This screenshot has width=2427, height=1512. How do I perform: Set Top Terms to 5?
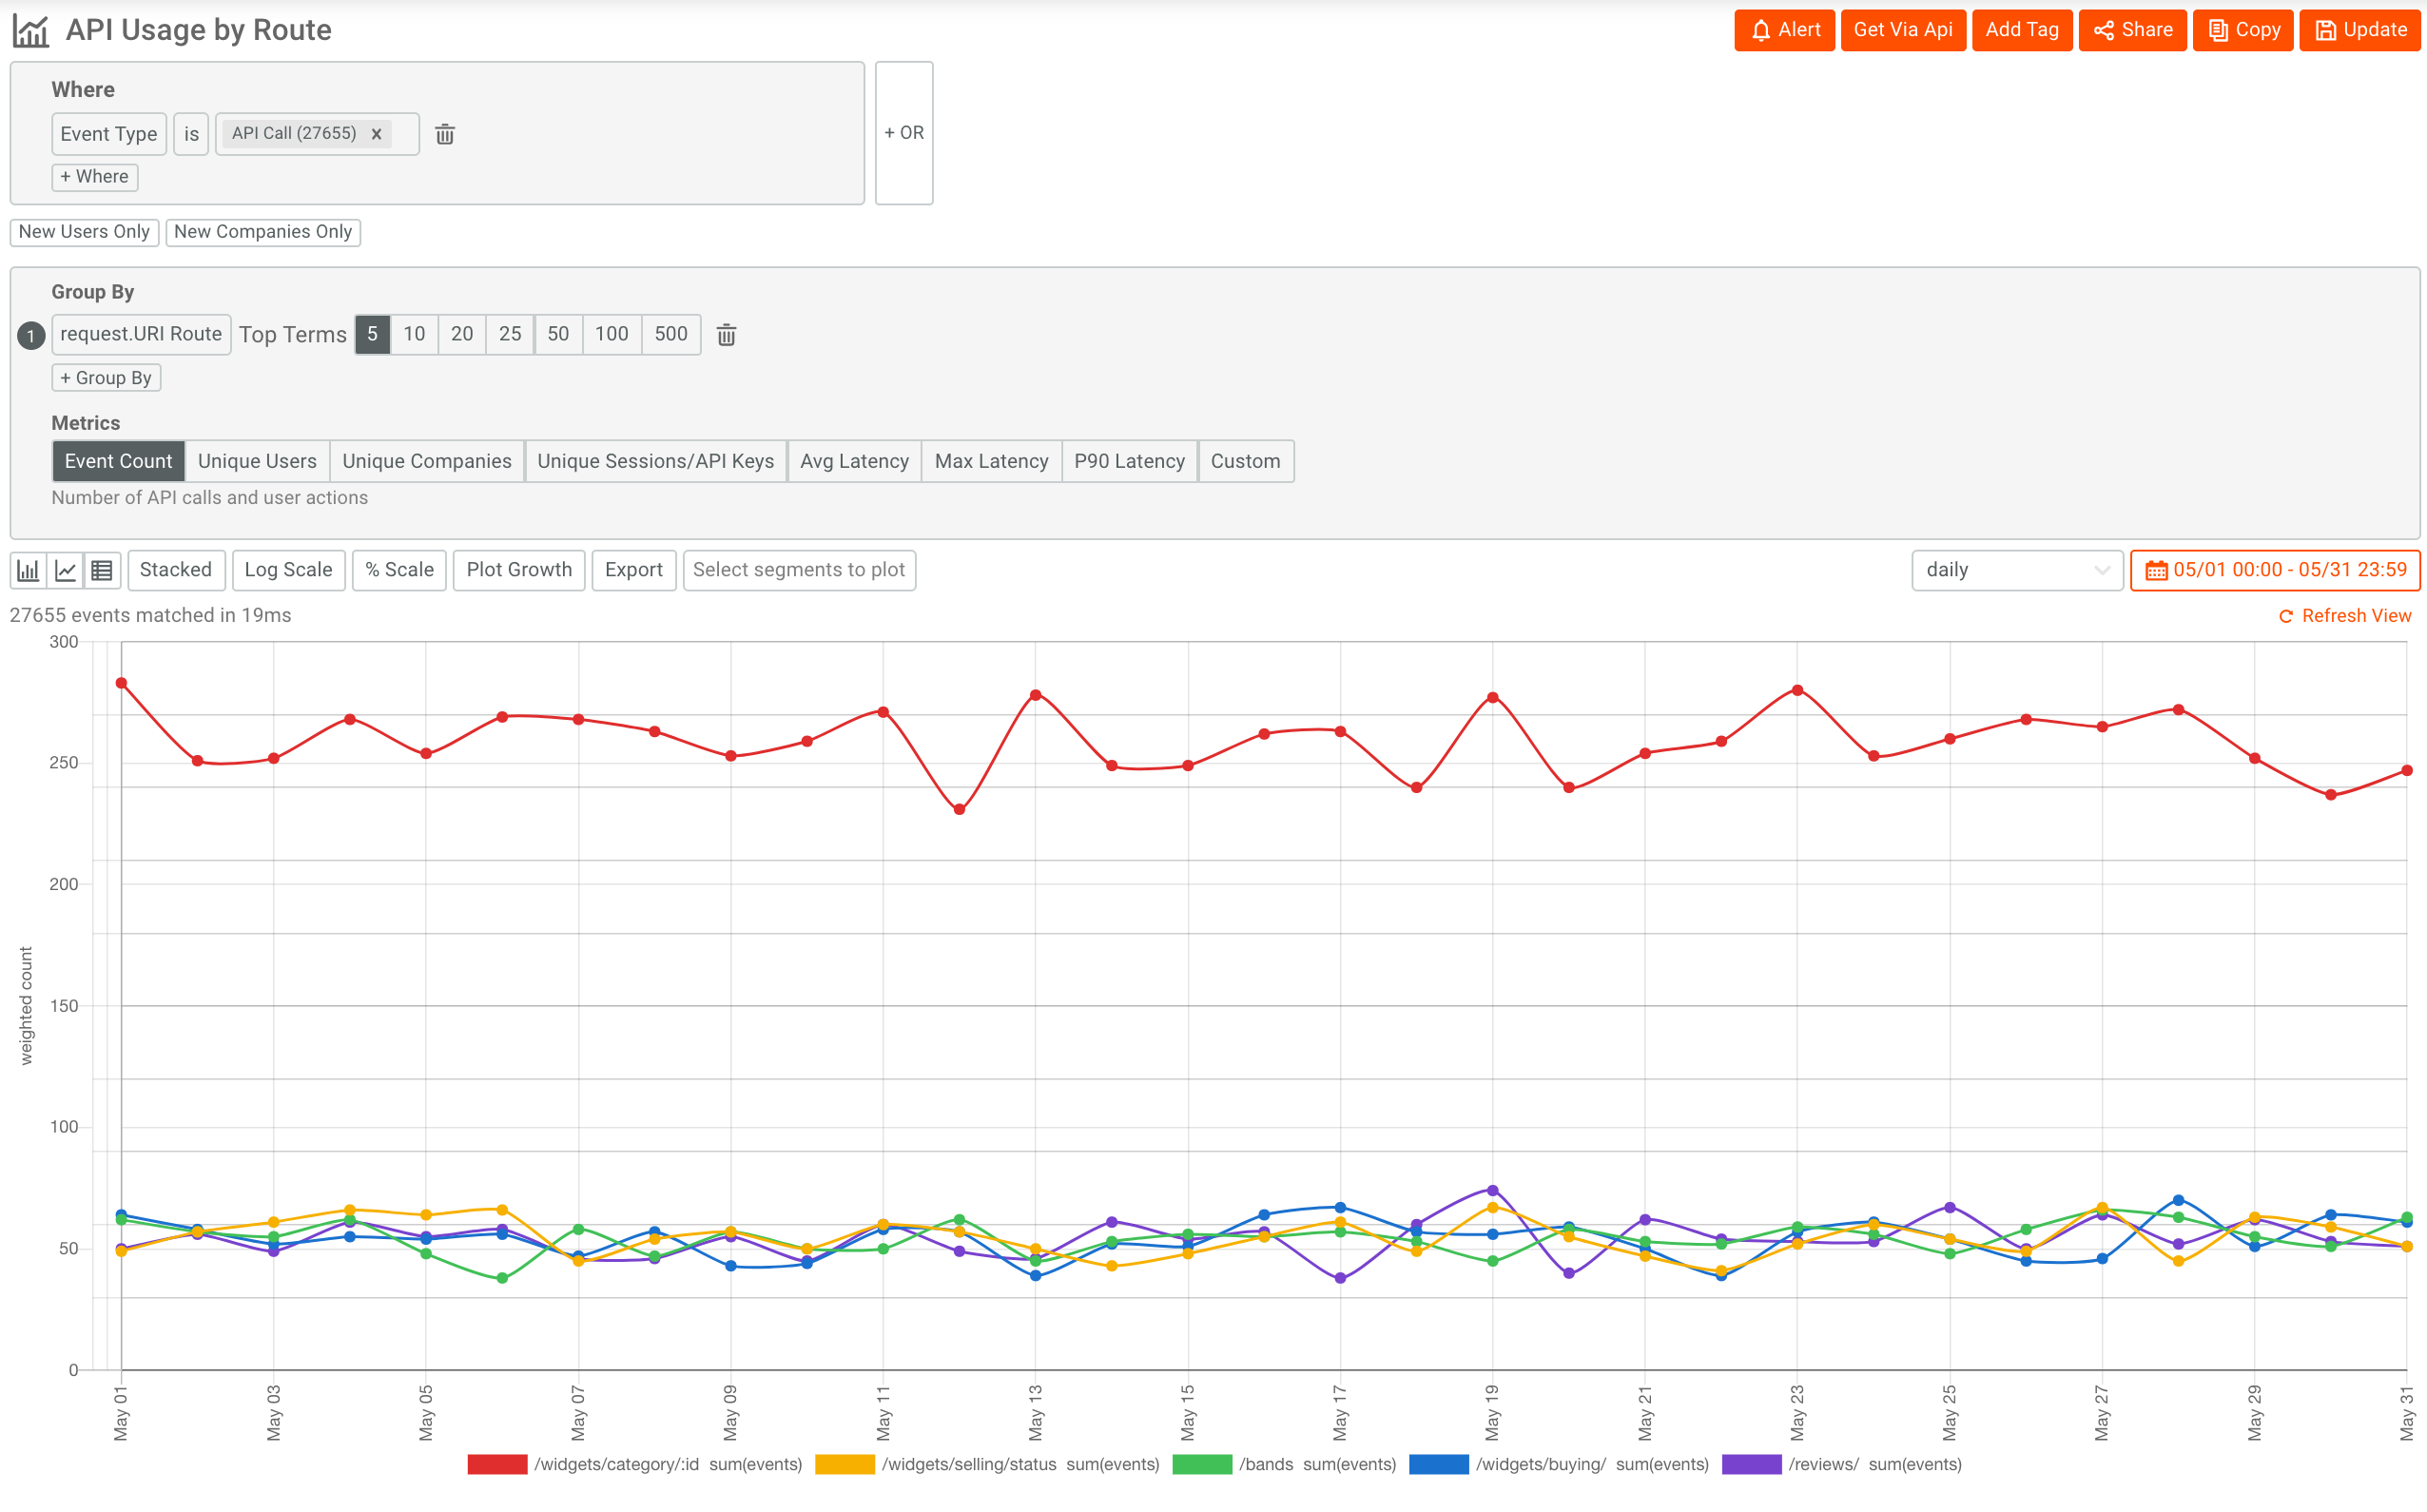pyautogui.click(x=372, y=334)
